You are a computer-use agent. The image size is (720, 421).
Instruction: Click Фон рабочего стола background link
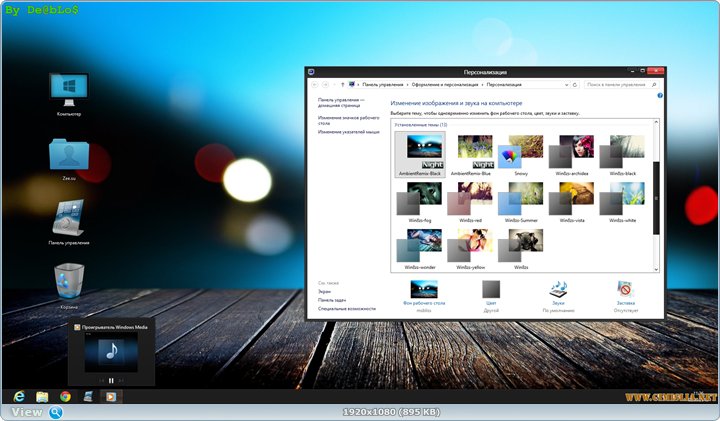tap(424, 301)
